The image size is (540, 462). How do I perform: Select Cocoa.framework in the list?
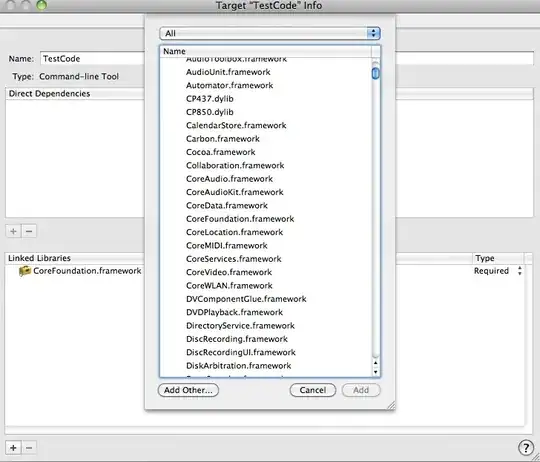click(x=220, y=152)
